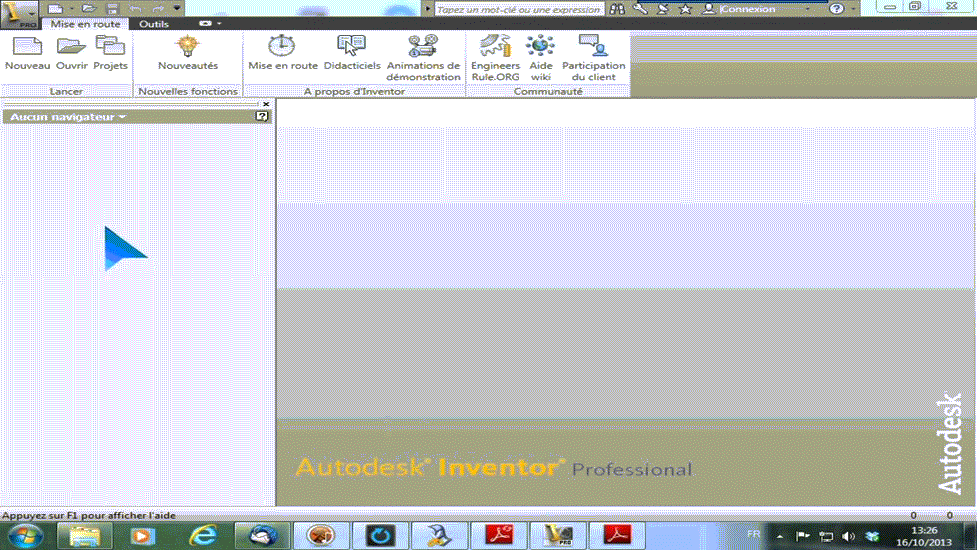Image resolution: width=977 pixels, height=550 pixels.
Task: Click the Nouvelles fonctions panel title
Action: 188,91
